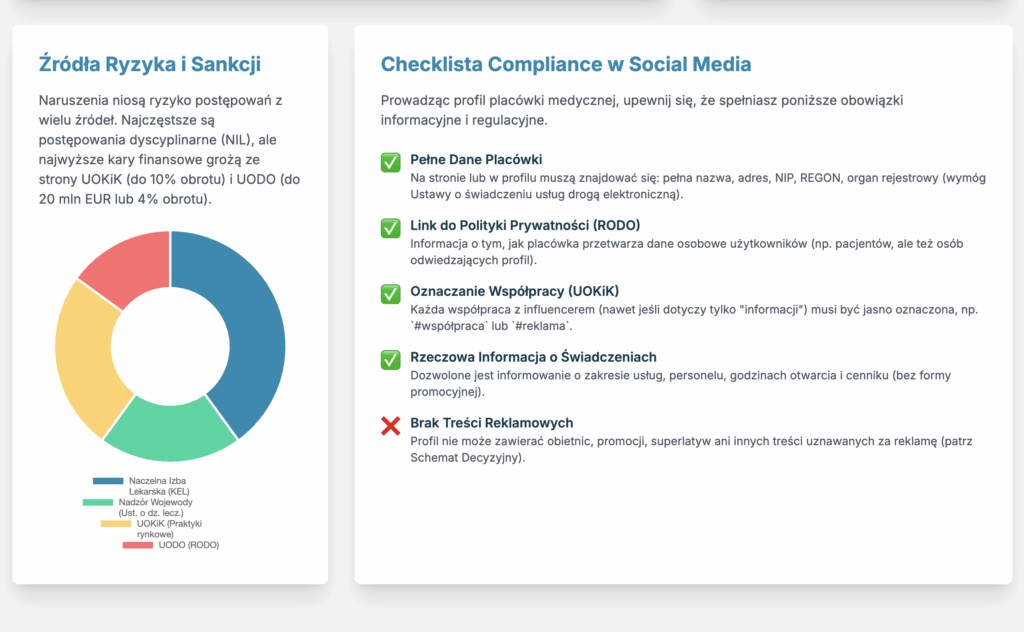Toggle the Nadzór Wojewody legend label
The image size is (1024, 632).
coord(155,507)
